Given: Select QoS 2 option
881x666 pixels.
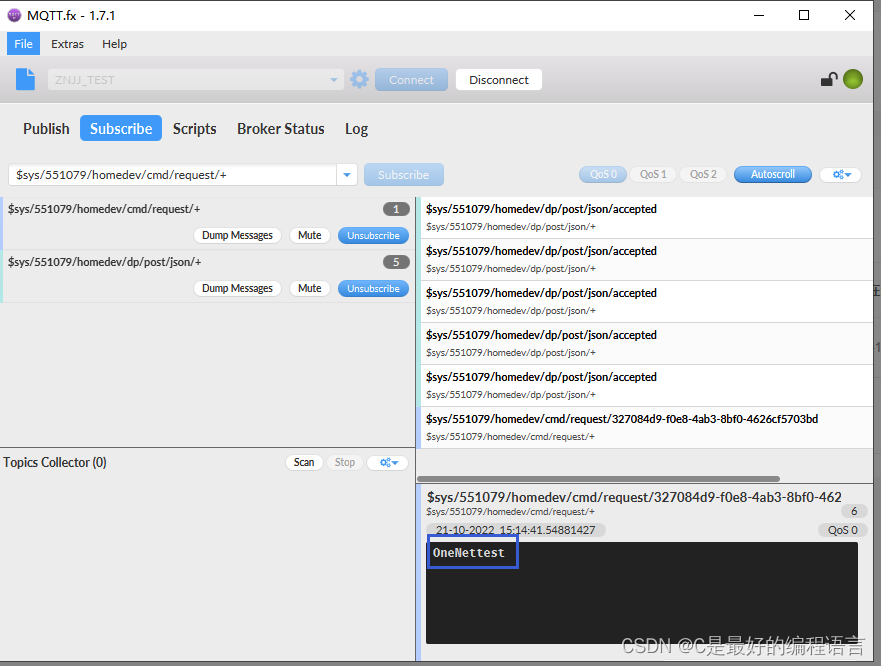Looking at the screenshot, I should point(703,174).
